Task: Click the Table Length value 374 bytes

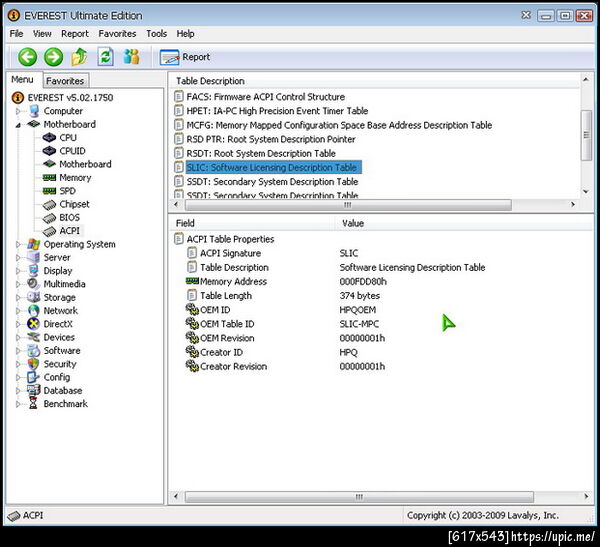Action: 359,296
